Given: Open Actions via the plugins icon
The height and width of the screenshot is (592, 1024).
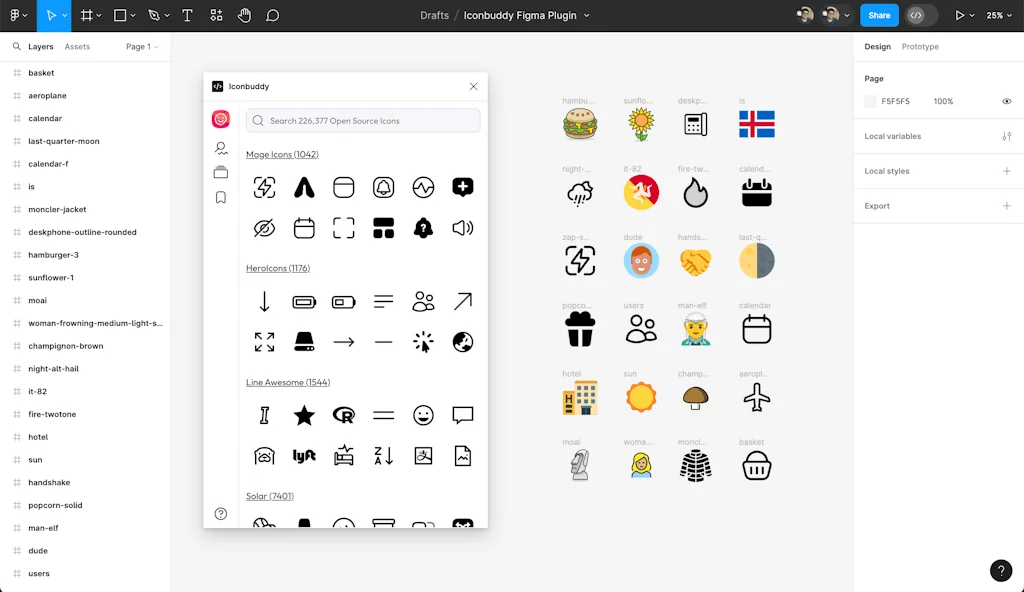Looking at the screenshot, I should (x=217, y=15).
